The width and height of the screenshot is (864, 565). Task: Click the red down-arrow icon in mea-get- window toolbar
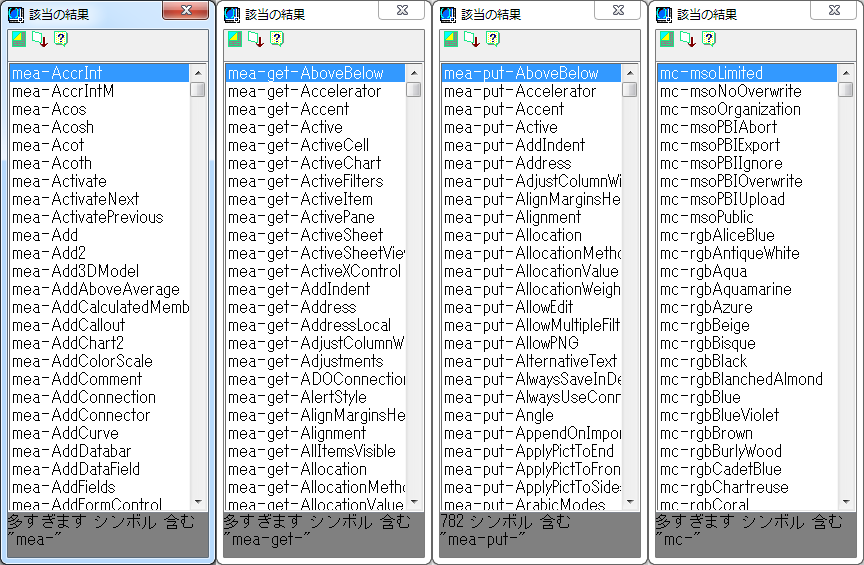point(256,39)
